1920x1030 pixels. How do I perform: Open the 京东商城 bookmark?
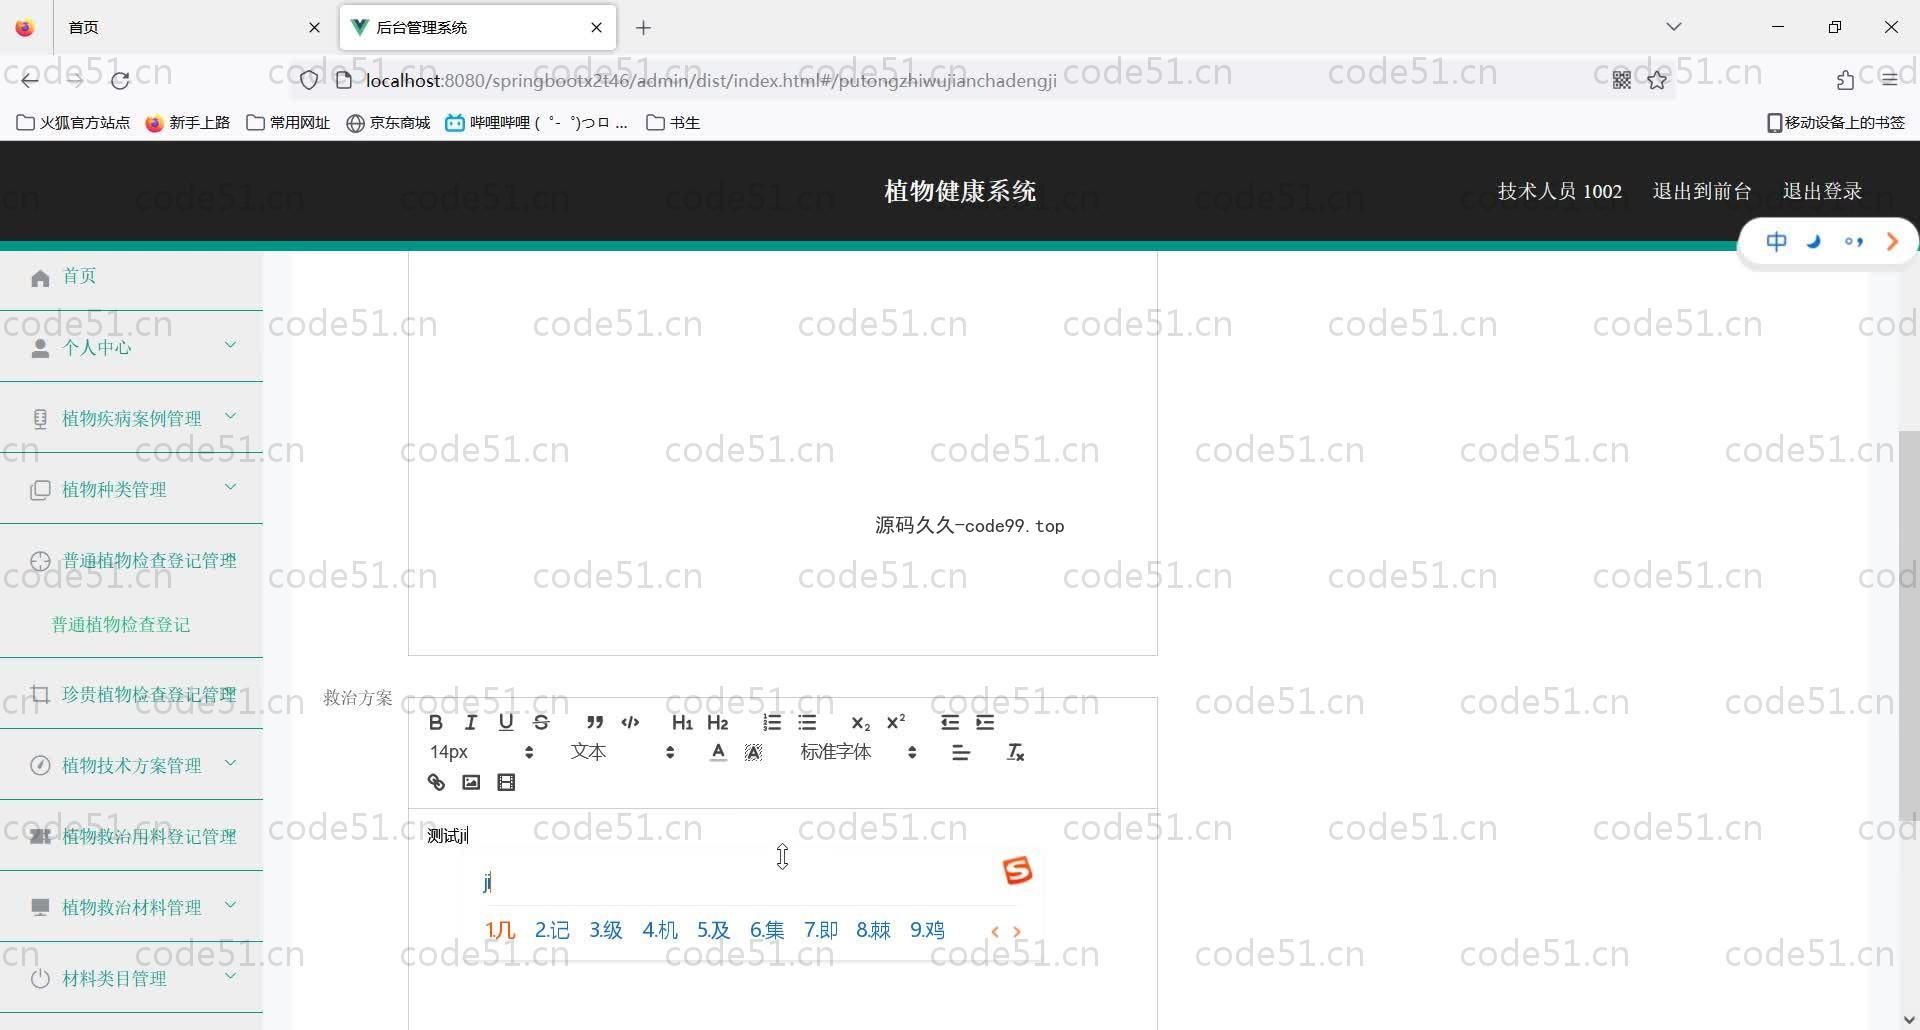point(388,122)
